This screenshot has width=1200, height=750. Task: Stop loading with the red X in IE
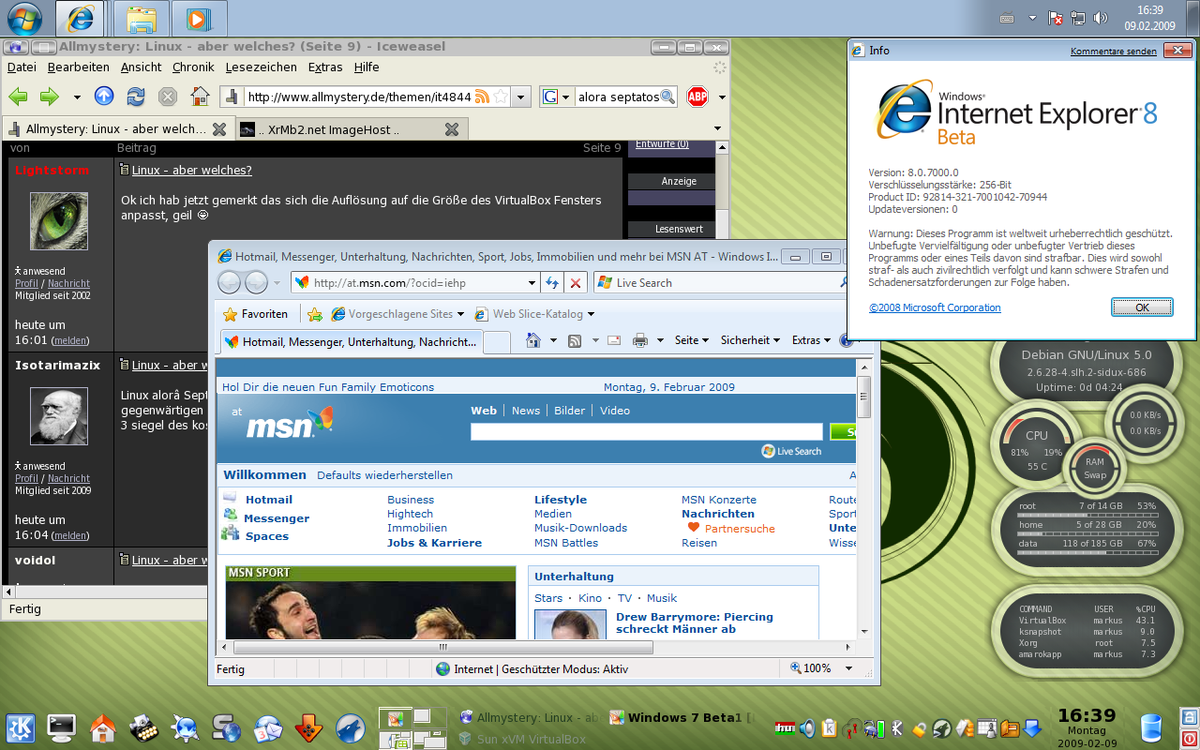coord(576,283)
